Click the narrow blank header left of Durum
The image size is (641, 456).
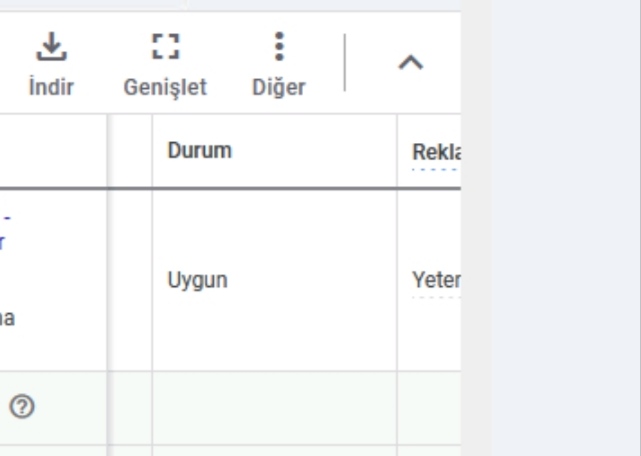[130, 151]
